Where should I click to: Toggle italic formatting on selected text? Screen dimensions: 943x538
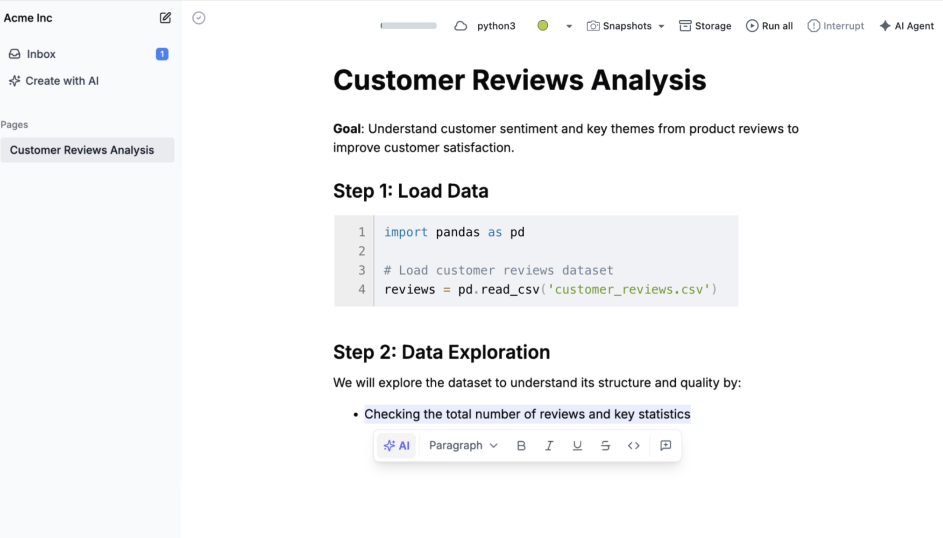(549, 446)
